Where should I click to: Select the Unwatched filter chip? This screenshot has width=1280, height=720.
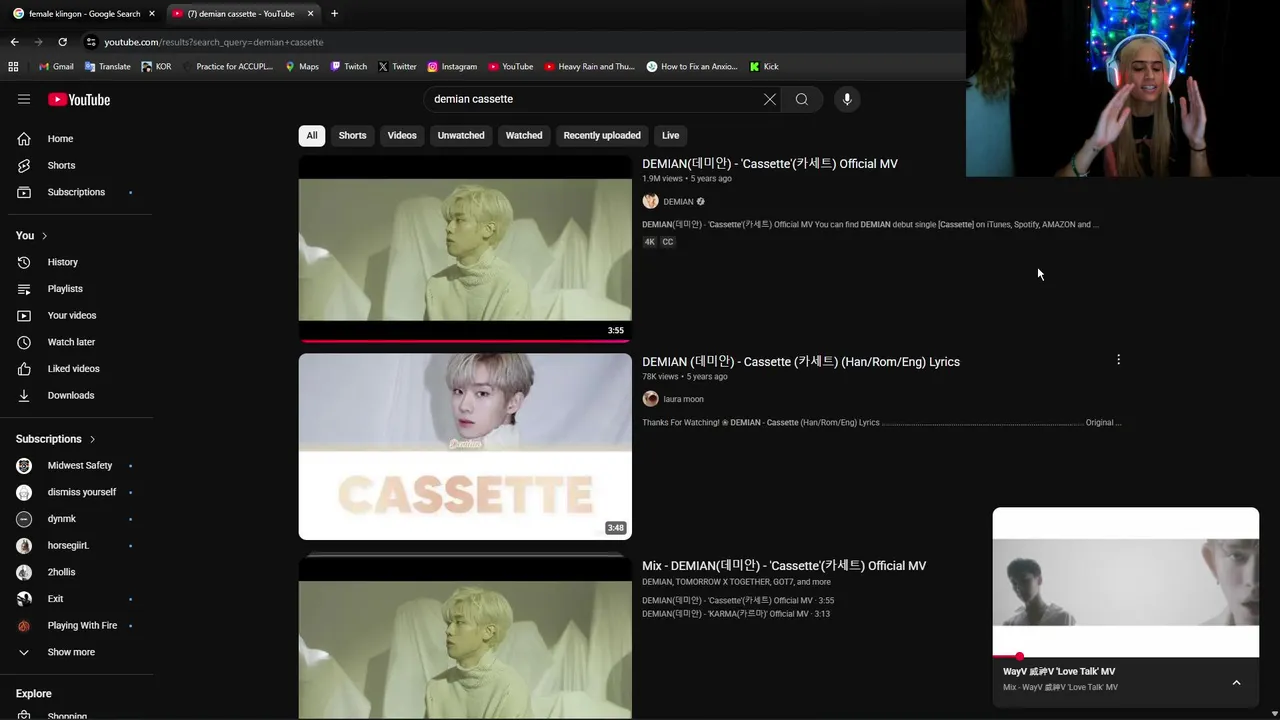461,135
